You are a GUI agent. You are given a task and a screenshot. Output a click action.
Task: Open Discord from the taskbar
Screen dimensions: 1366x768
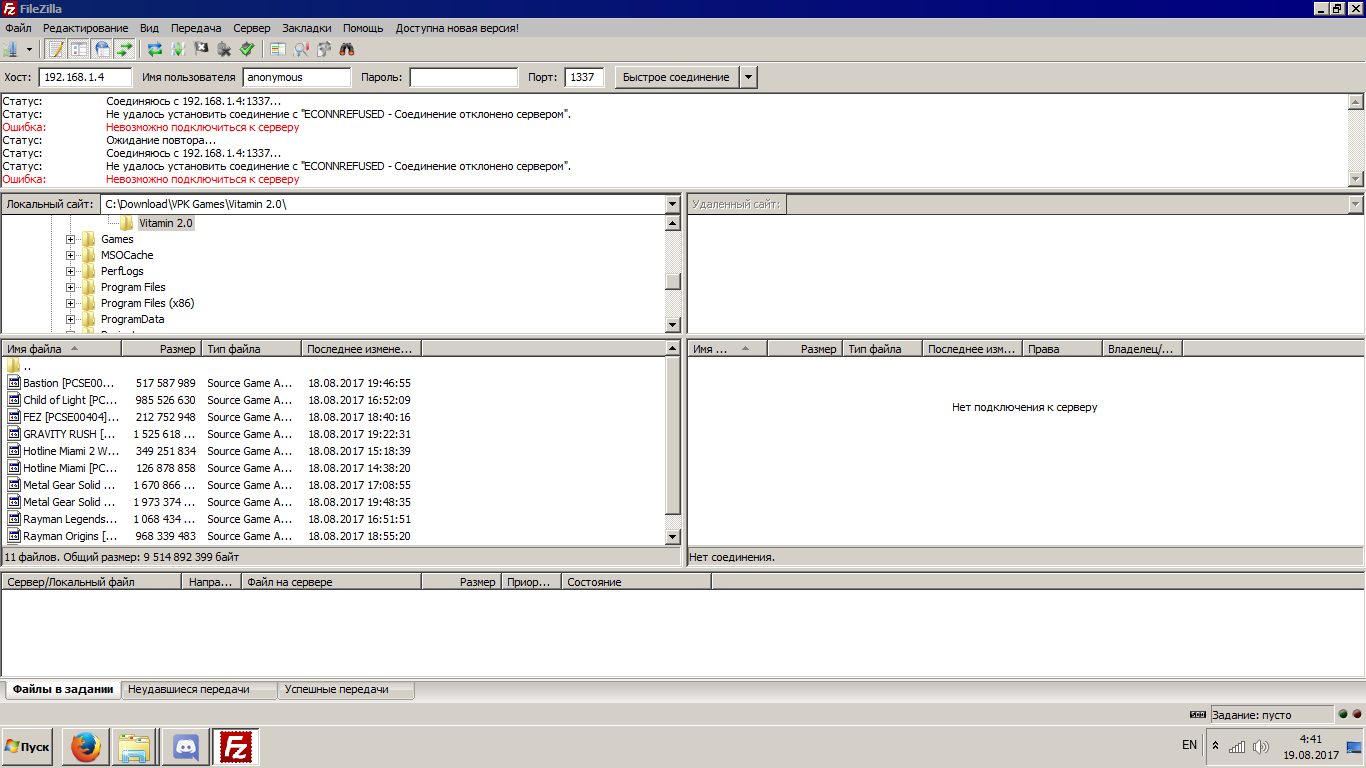pos(186,746)
